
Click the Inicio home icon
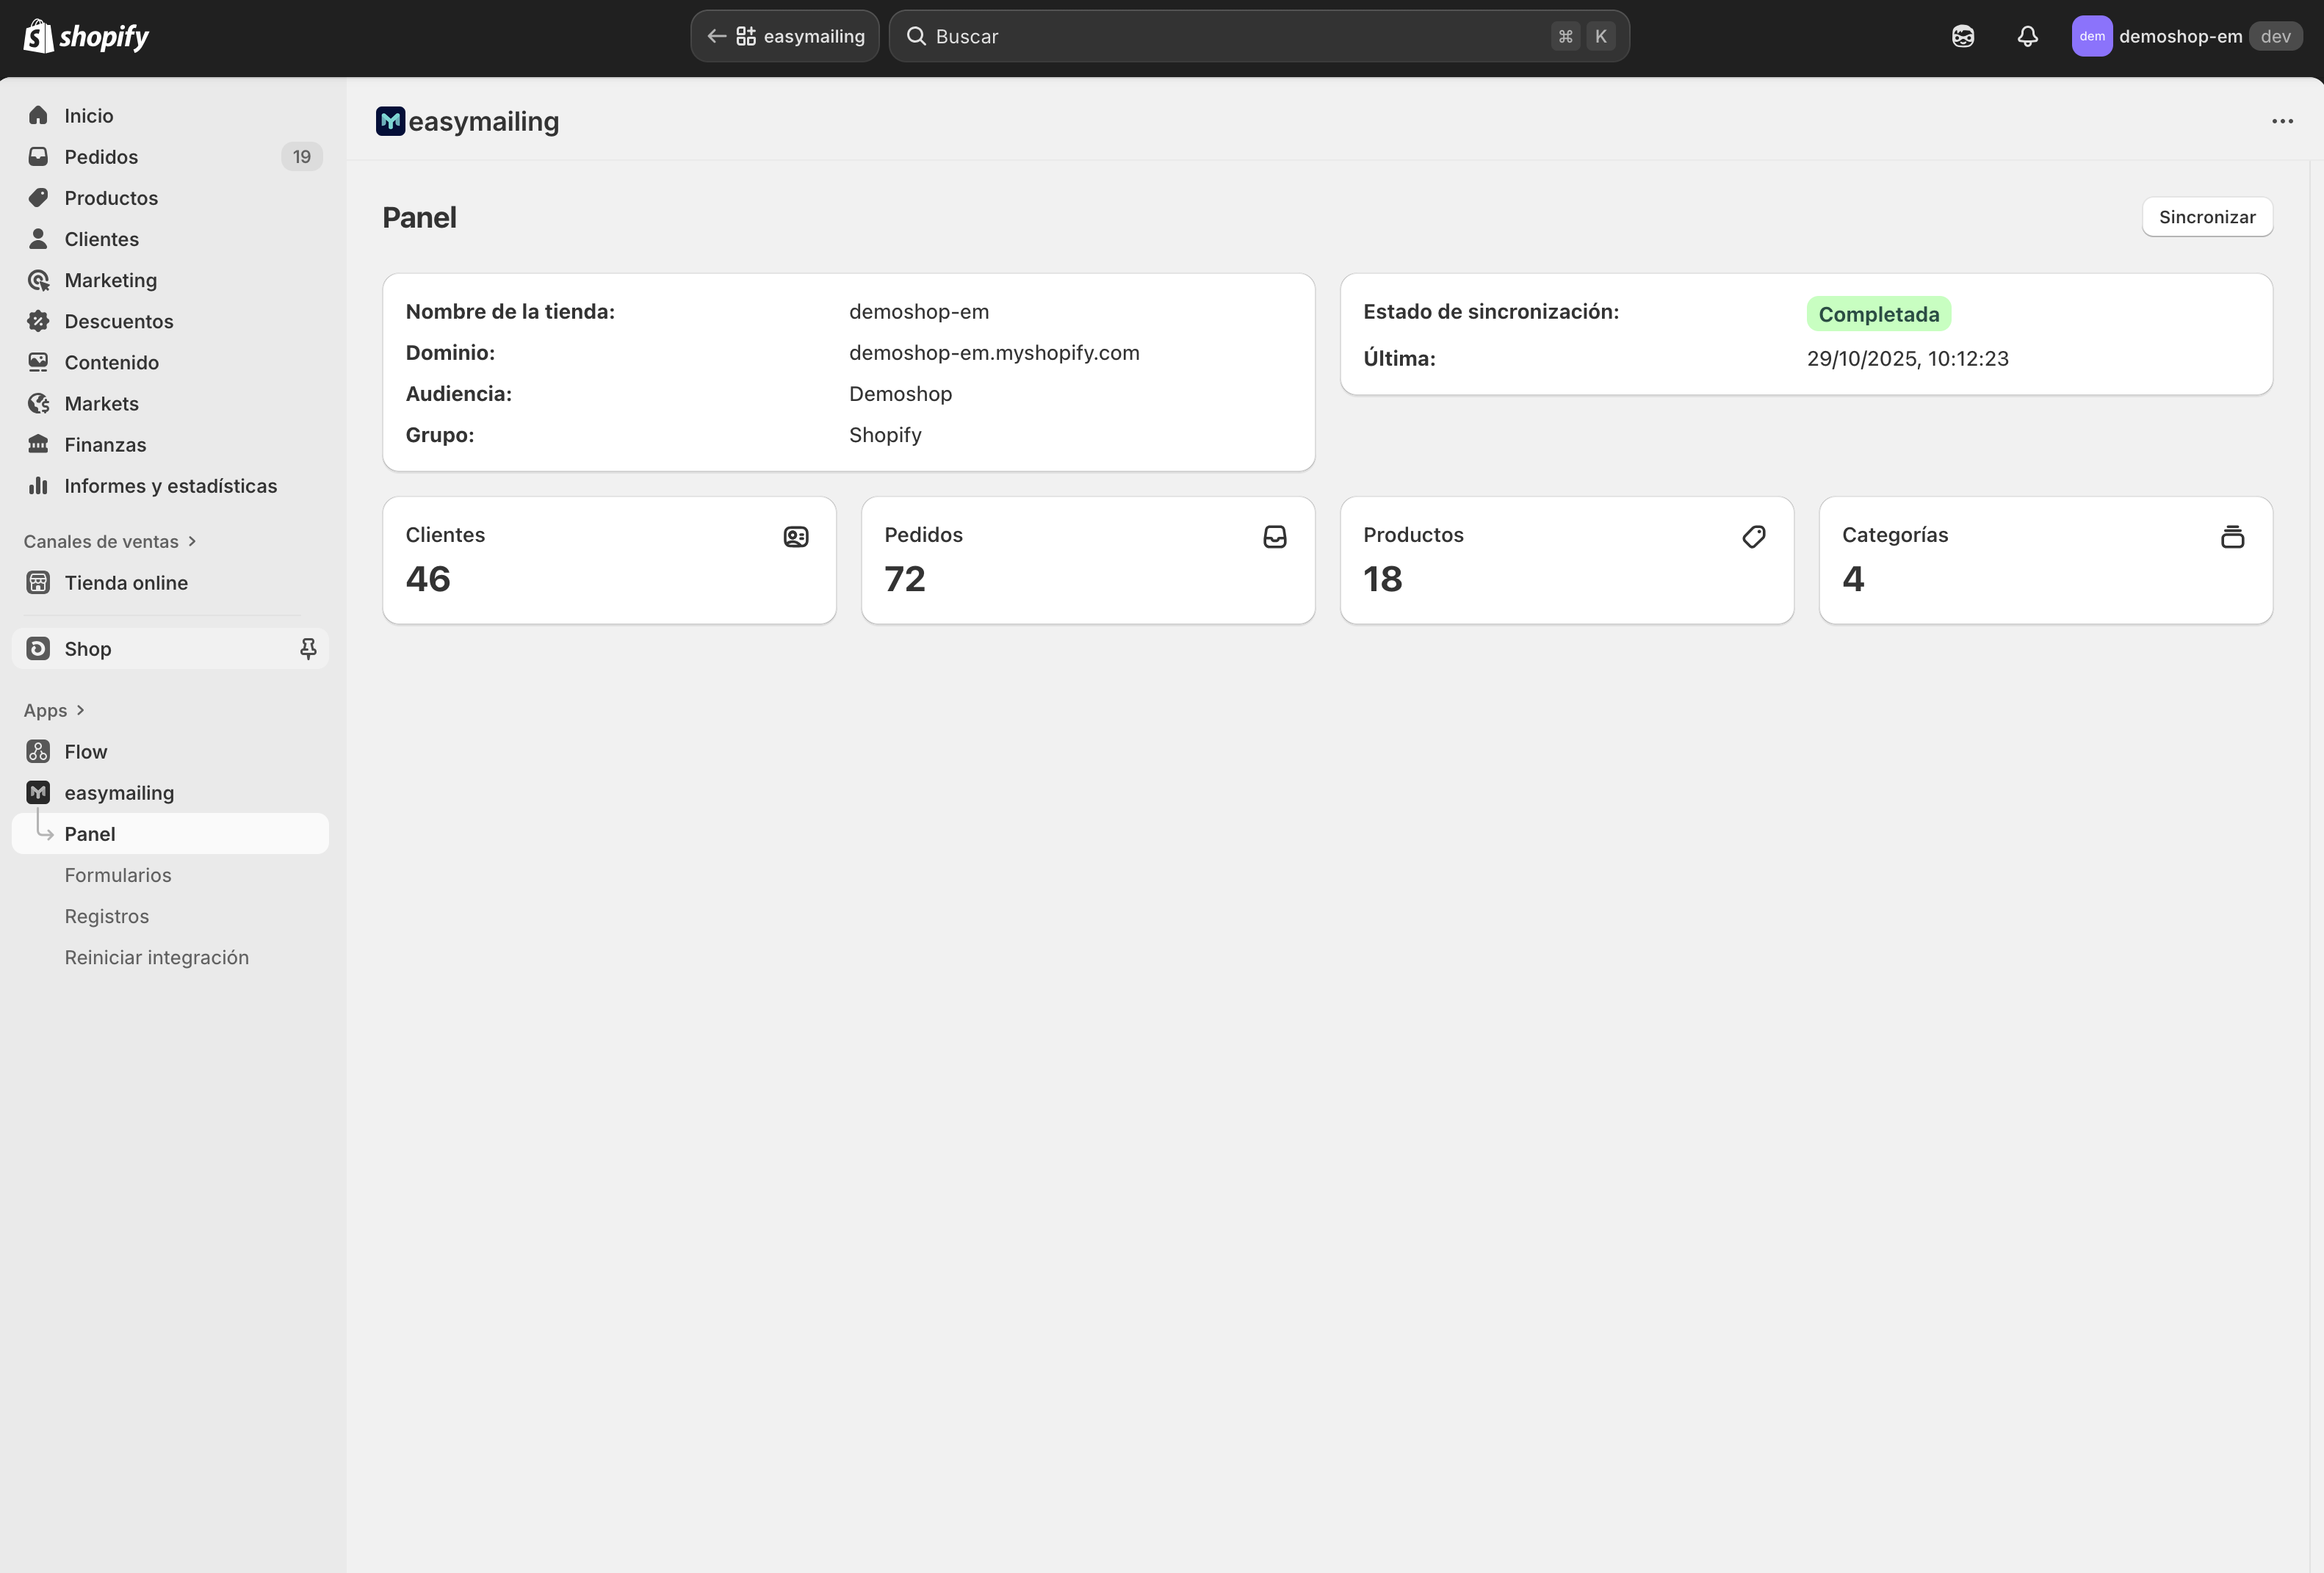tap(38, 115)
